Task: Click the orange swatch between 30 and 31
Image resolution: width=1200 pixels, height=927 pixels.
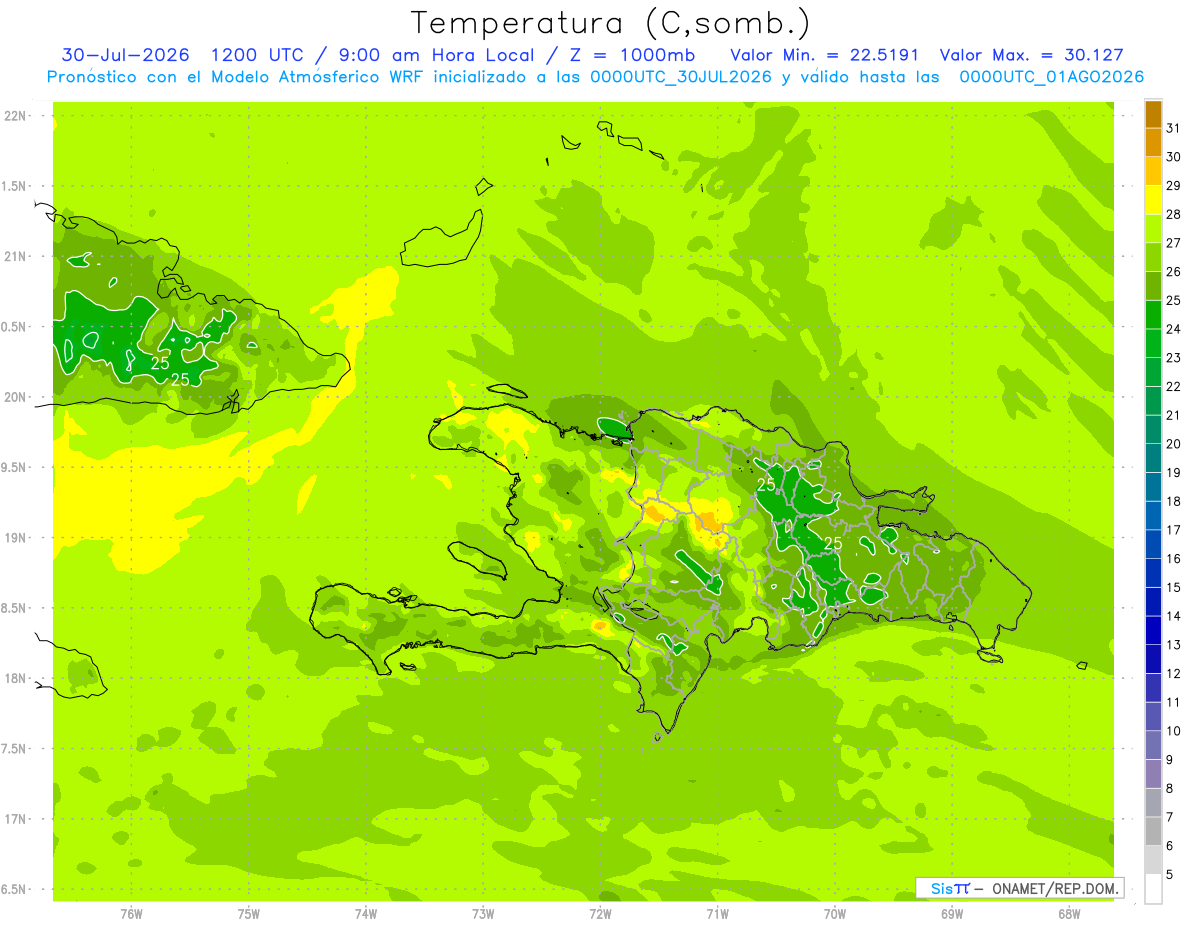Action: pos(1153,142)
